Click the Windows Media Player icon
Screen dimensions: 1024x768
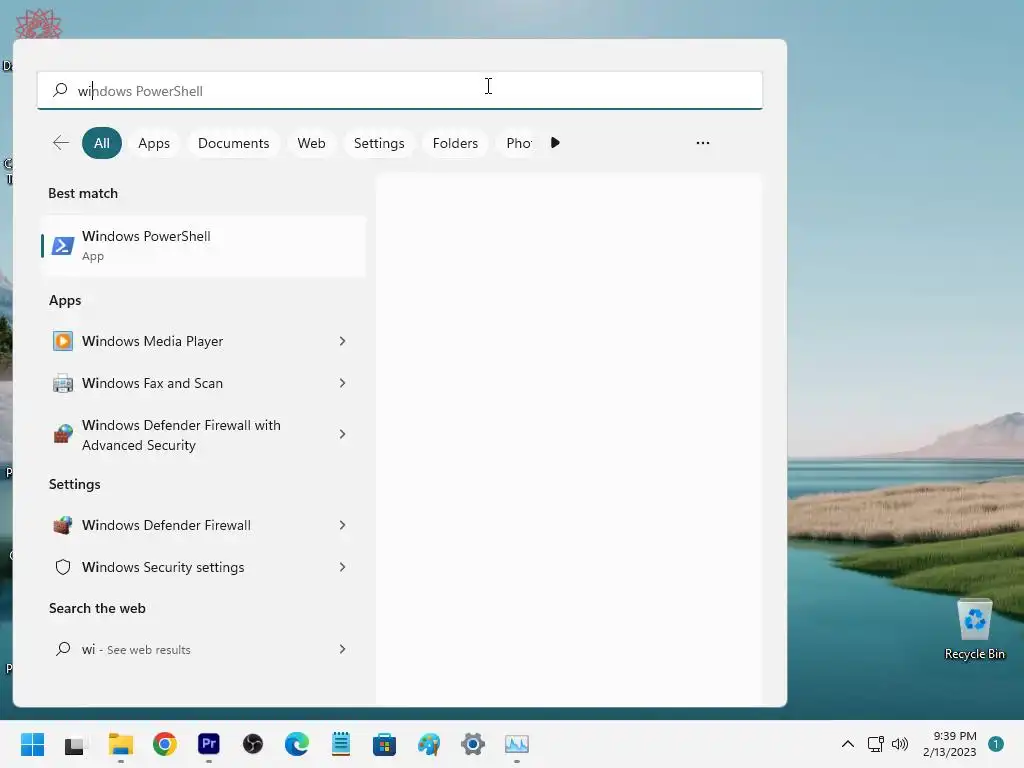(63, 341)
